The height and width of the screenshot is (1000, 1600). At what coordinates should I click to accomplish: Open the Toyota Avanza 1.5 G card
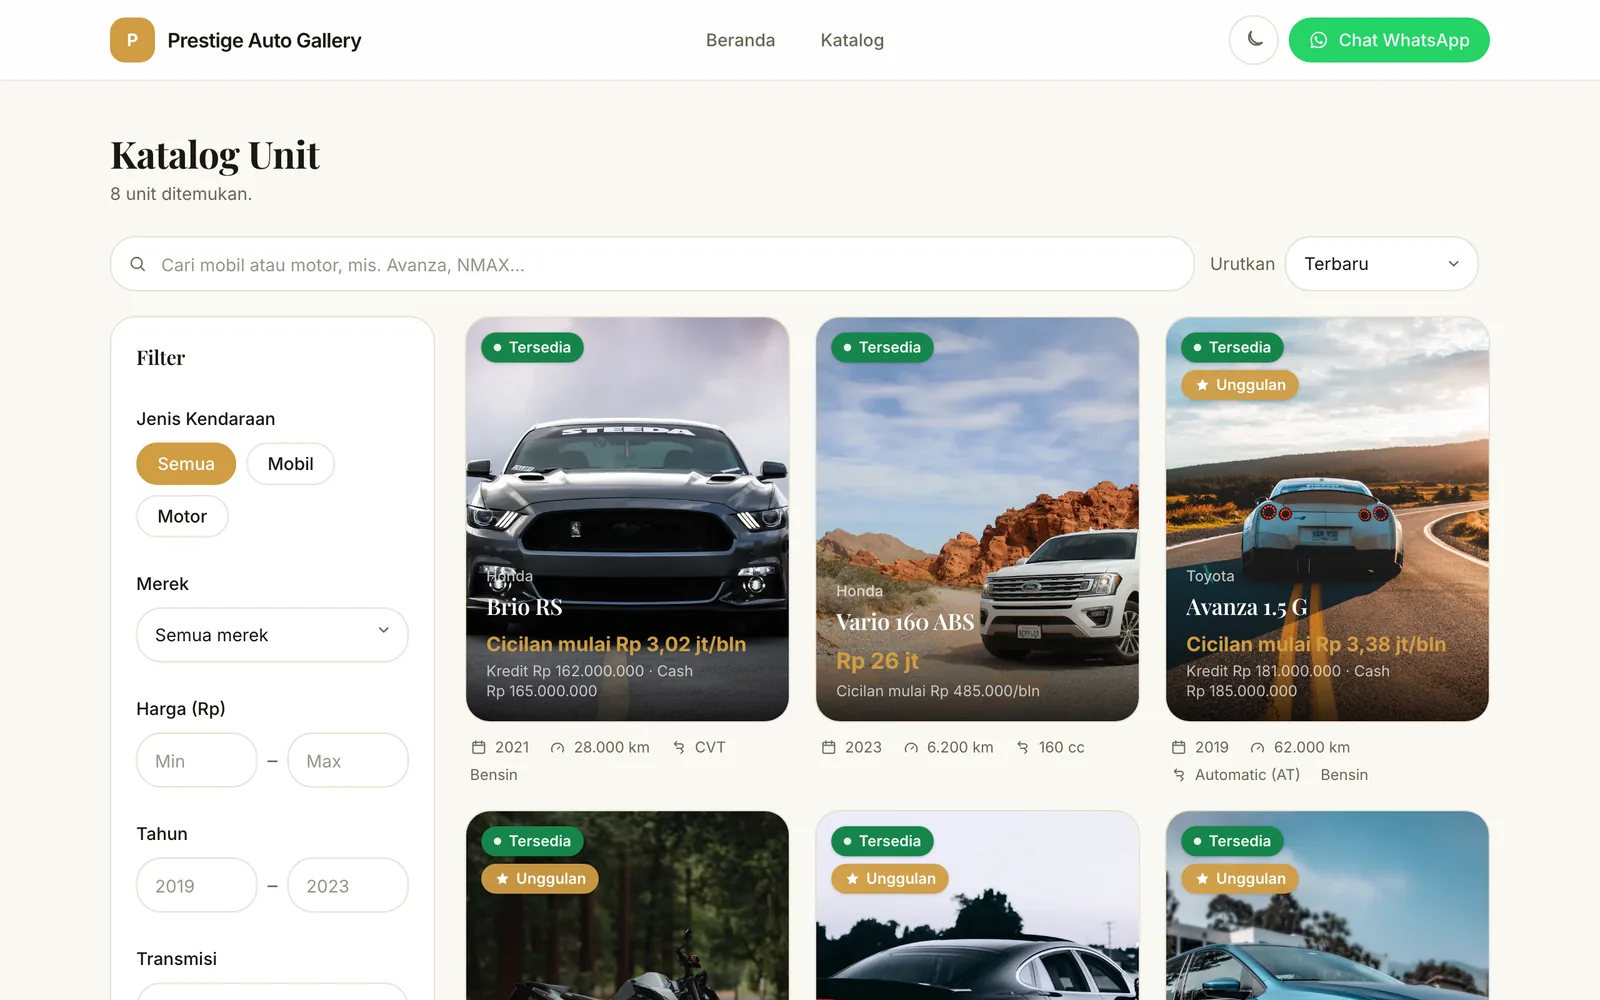click(1327, 519)
